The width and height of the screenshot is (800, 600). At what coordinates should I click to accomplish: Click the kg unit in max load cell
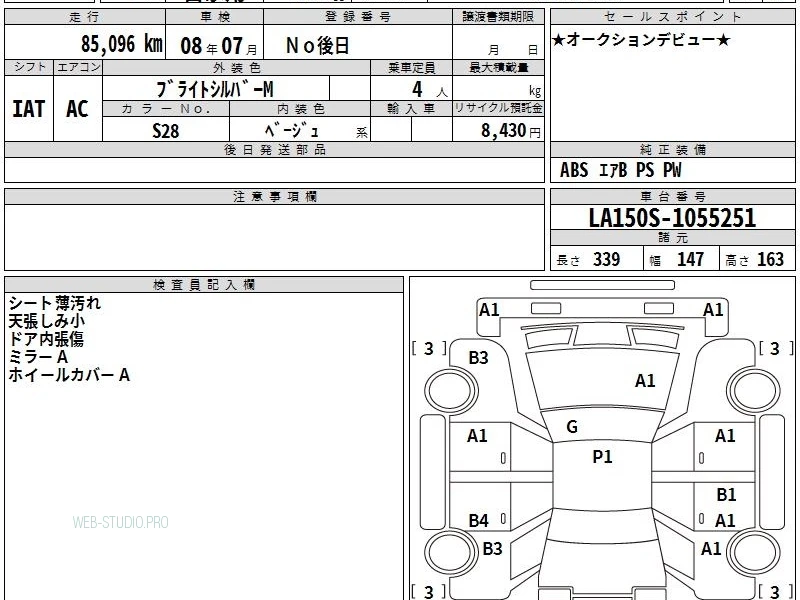(535, 91)
